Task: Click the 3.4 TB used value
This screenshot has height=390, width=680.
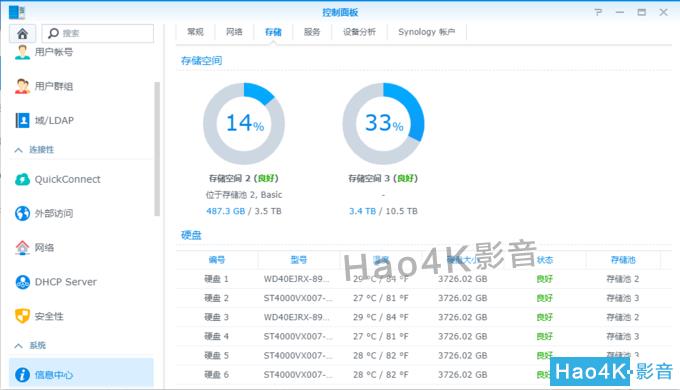Action: click(x=363, y=211)
